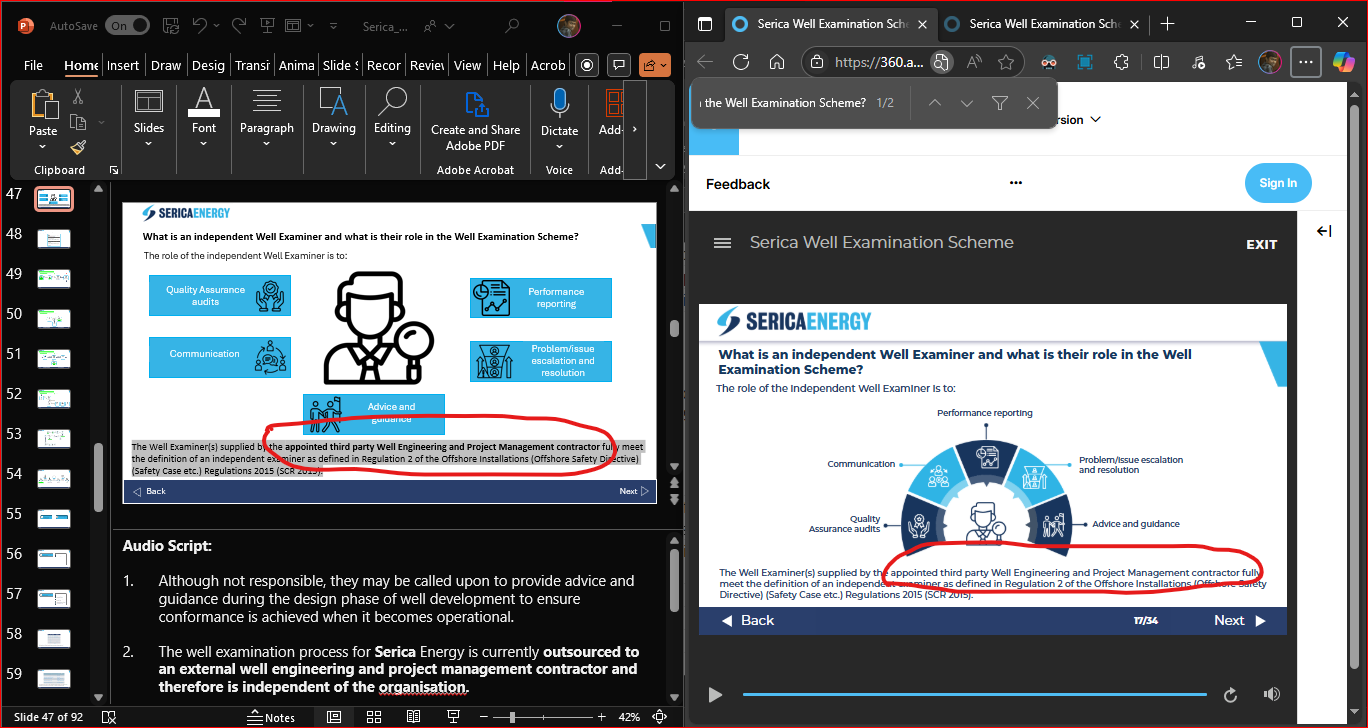This screenshot has height=728, width=1368.
Task: Open find options filter icon
Action: (1000, 103)
